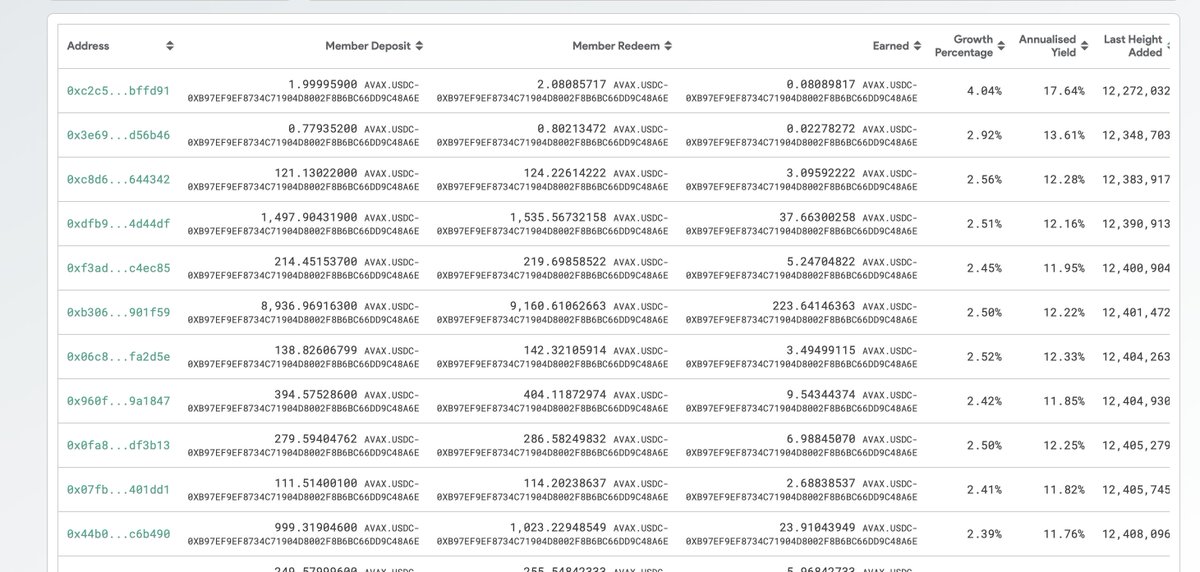Select deposit value 394.57528600
This screenshot has height=572, width=1200.
pyautogui.click(x=314, y=394)
